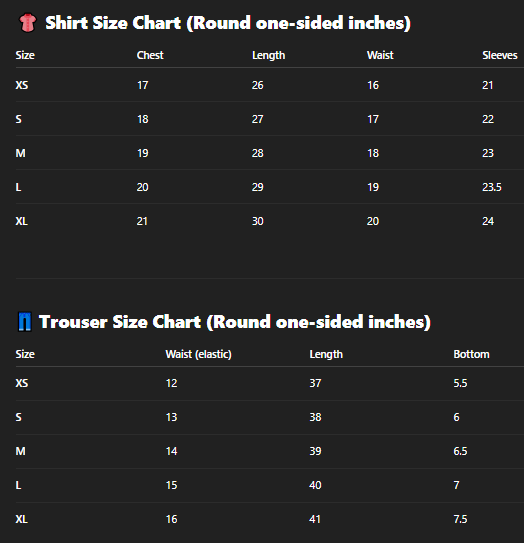Screen dimensions: 524x543
Task: Click the red shirt emoji icon
Action: pos(27,23)
